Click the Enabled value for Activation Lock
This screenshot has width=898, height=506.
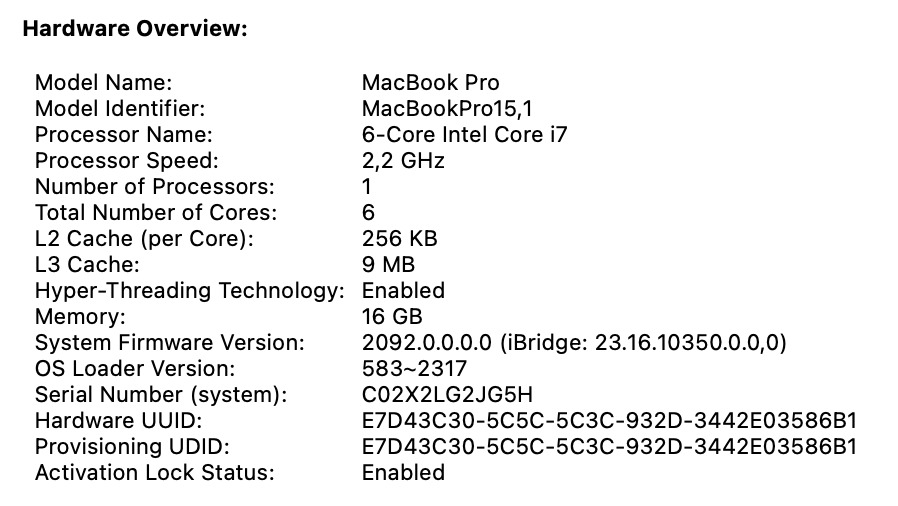pyautogui.click(x=403, y=472)
